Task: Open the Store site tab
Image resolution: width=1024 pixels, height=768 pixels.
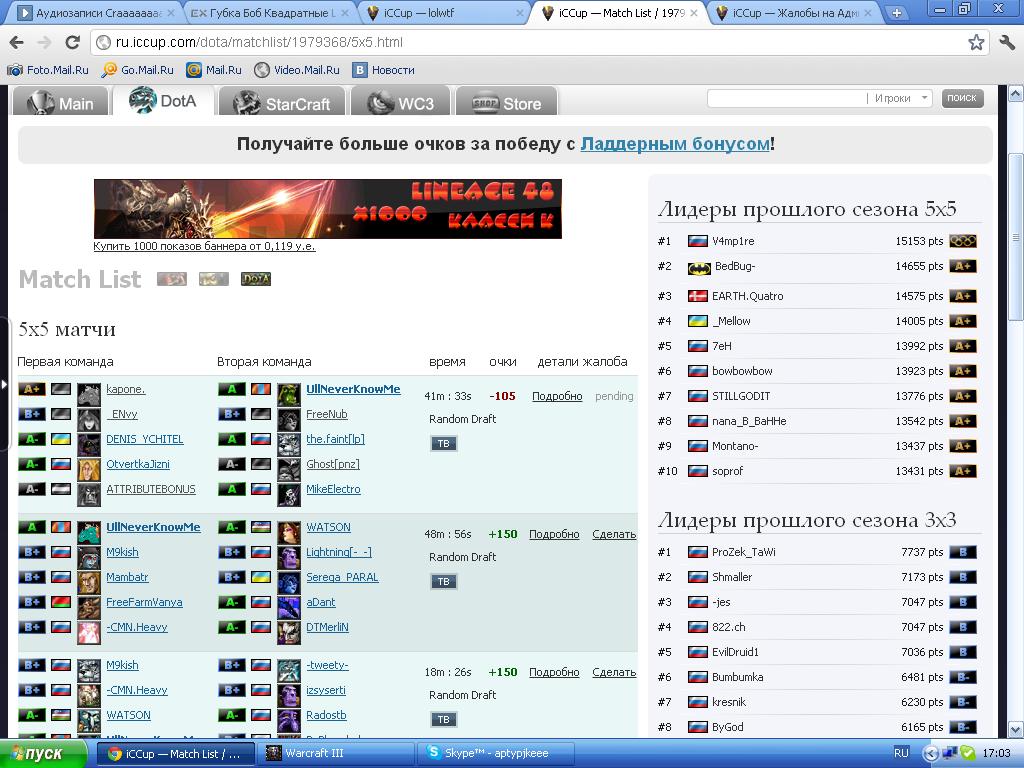Action: click(507, 103)
